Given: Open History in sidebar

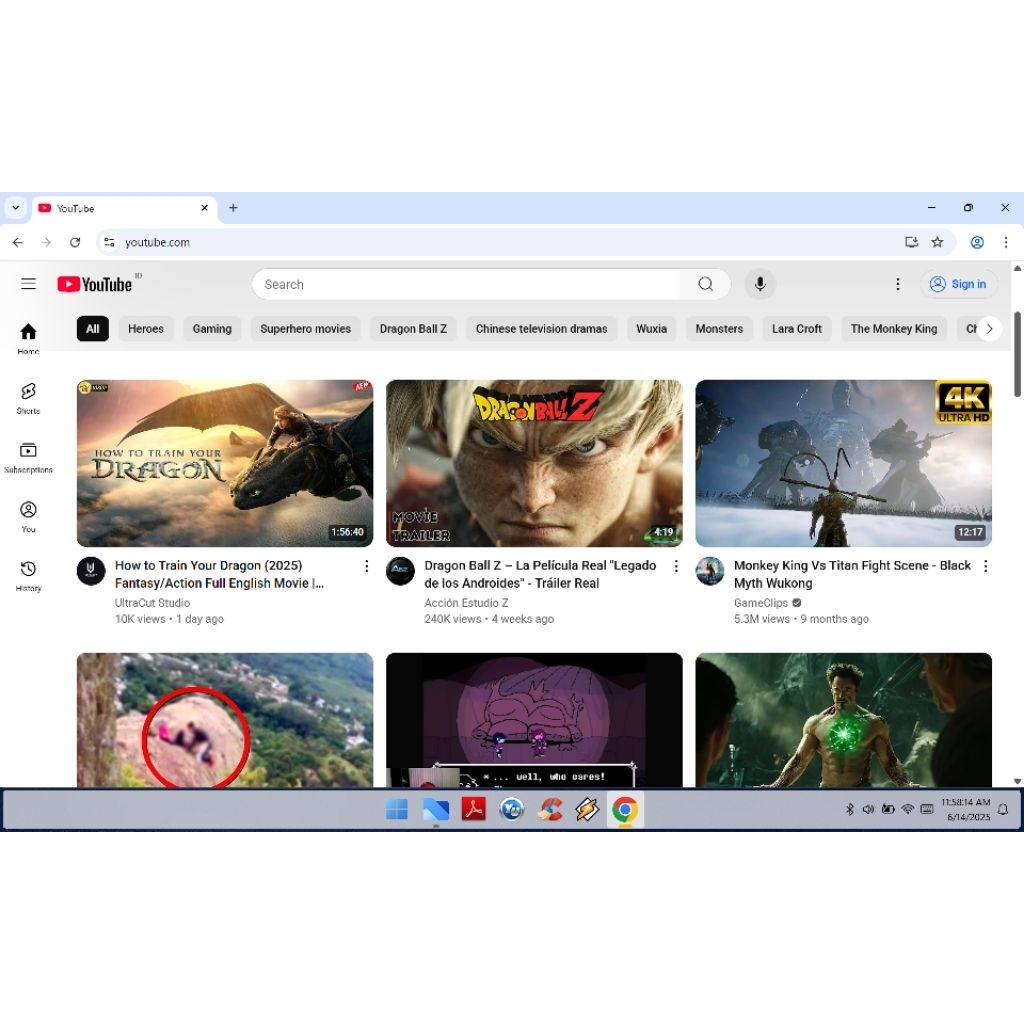Looking at the screenshot, I should coord(28,575).
